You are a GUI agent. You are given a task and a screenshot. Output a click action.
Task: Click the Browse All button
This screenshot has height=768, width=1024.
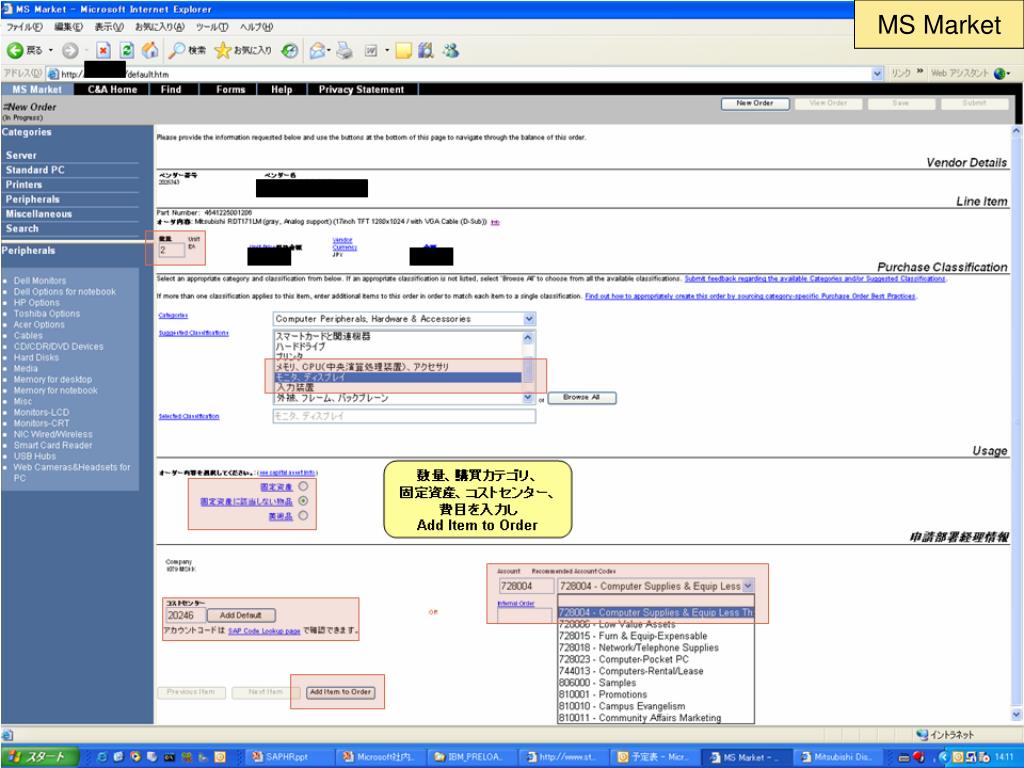pyautogui.click(x=581, y=397)
